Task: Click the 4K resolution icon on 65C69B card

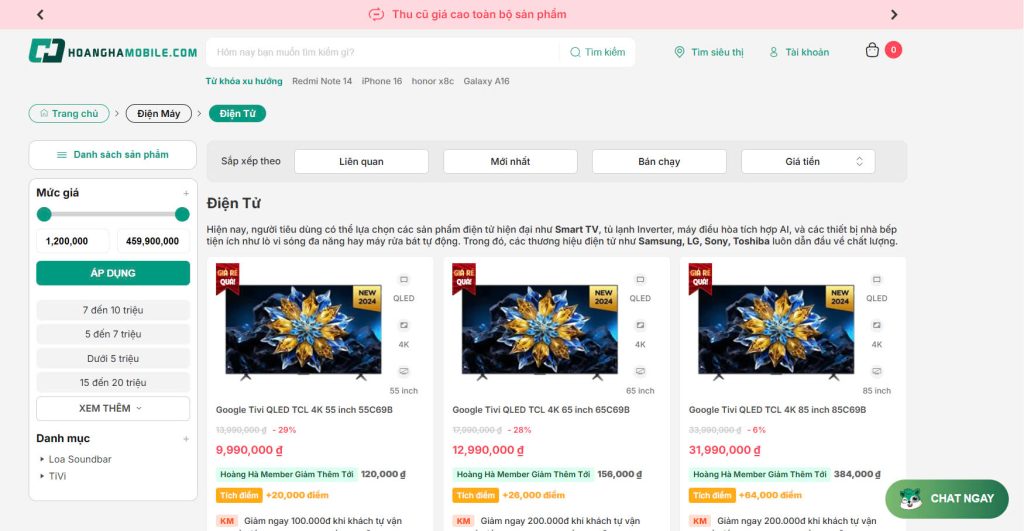Action: pos(640,325)
